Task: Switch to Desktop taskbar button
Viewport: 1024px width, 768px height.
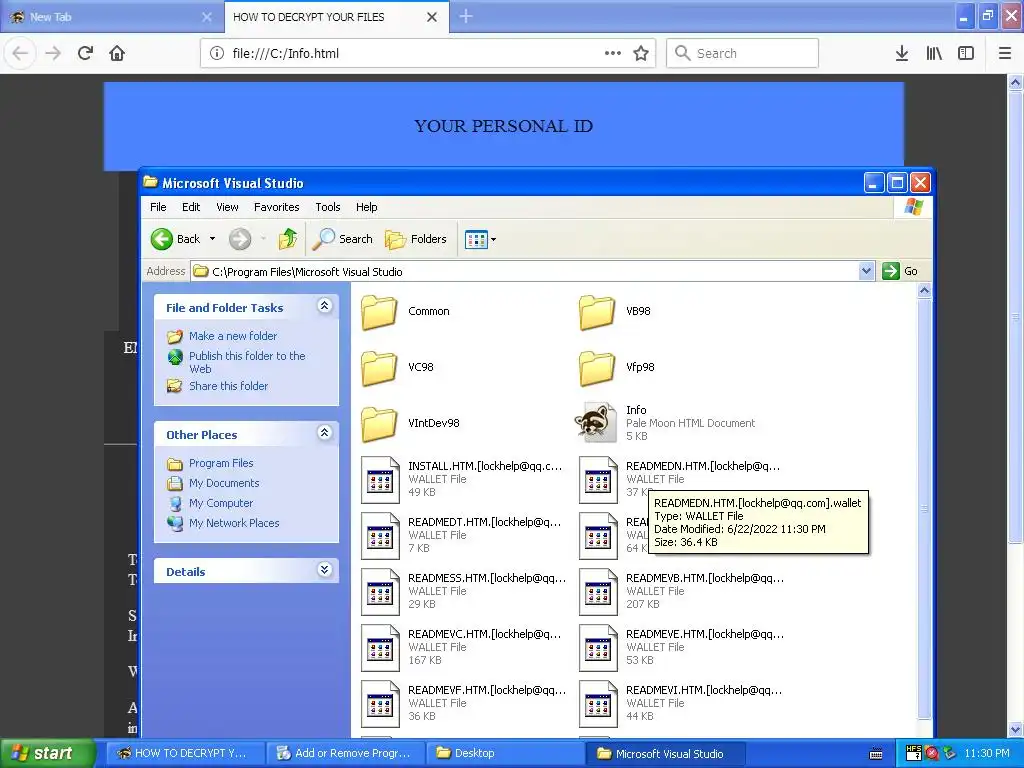Action: (505, 753)
